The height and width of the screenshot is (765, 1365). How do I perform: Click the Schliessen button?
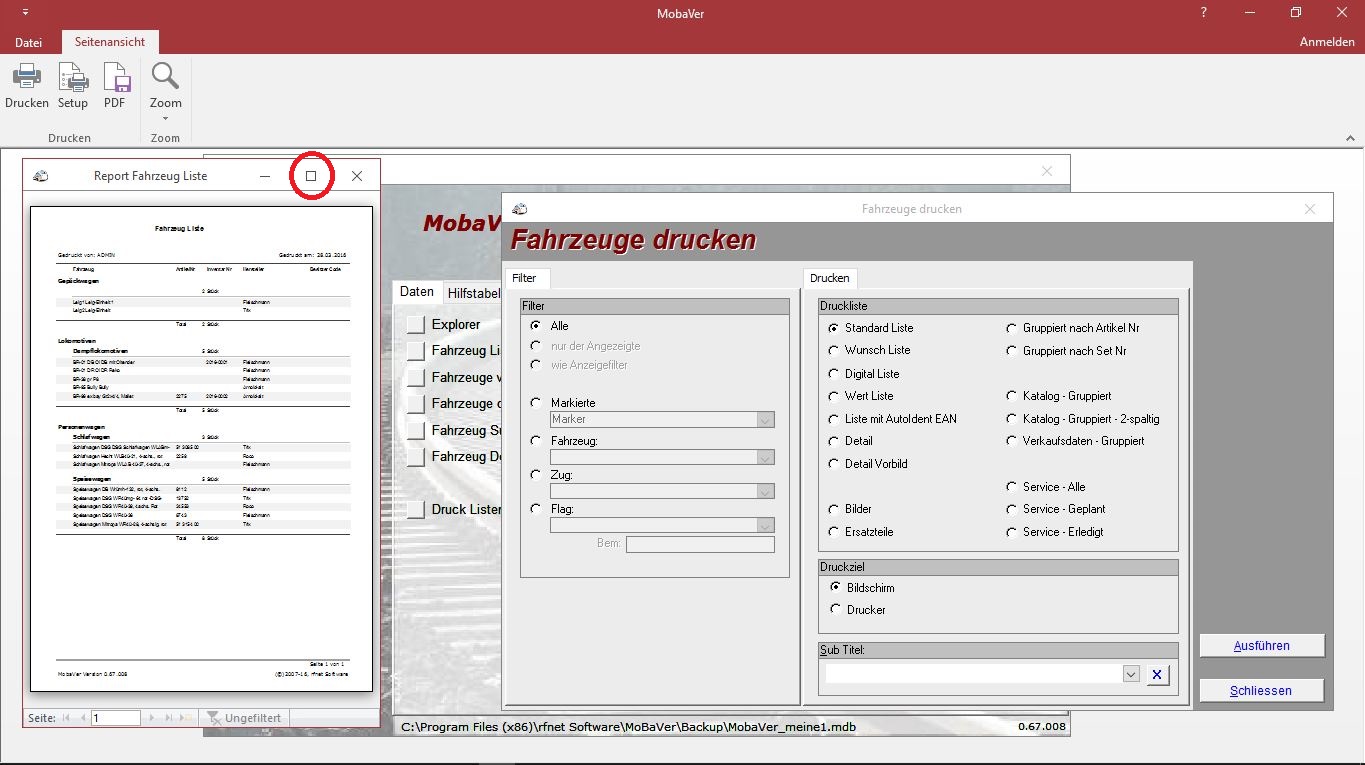click(x=1262, y=691)
